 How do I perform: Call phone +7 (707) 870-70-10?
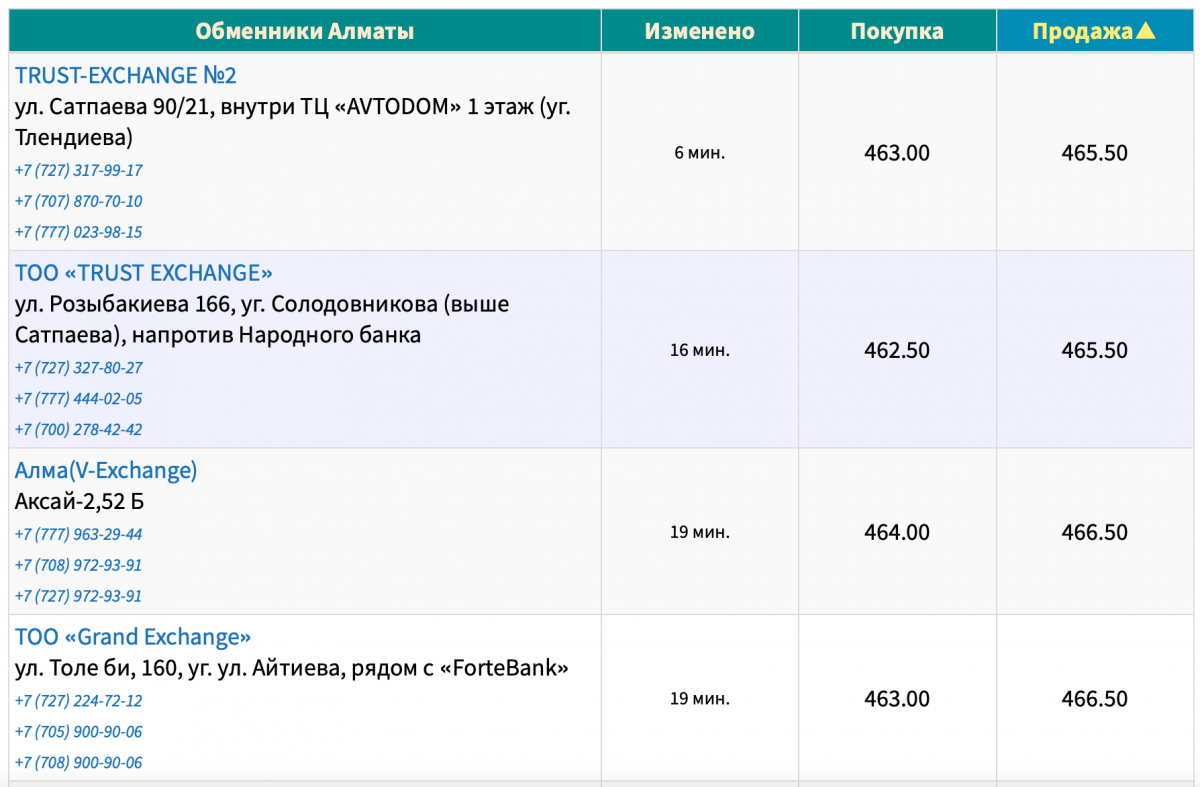[x=79, y=201]
